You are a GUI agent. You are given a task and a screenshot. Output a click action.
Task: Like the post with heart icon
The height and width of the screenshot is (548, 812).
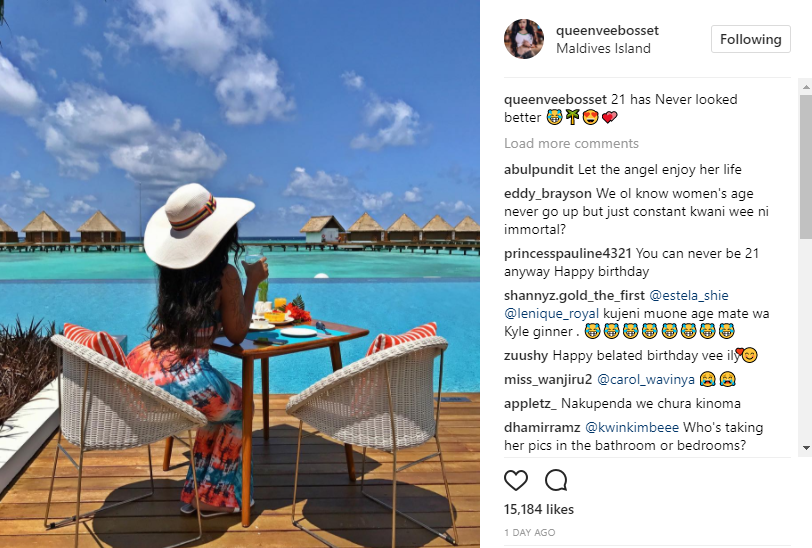[516, 481]
